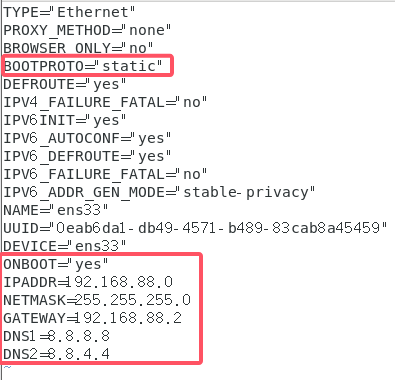Click the IPV4_FAILURE_FATAL="no" line
This screenshot has height=380, width=395.
coord(105,102)
